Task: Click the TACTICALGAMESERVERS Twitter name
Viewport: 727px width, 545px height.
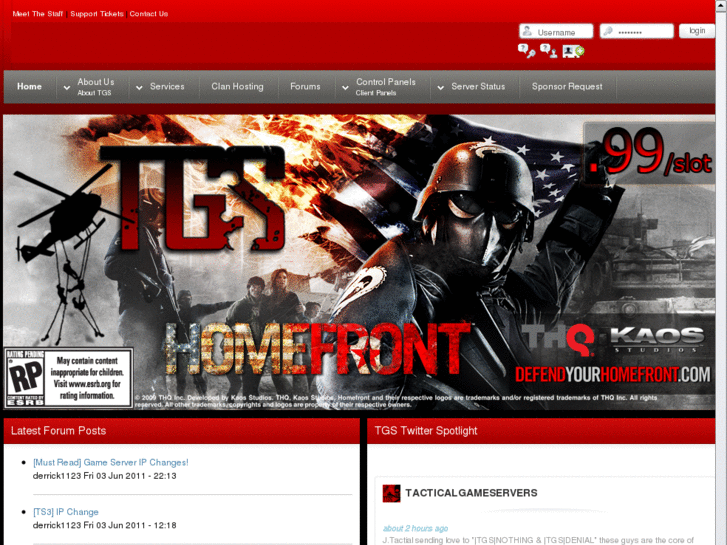Action: click(x=471, y=493)
